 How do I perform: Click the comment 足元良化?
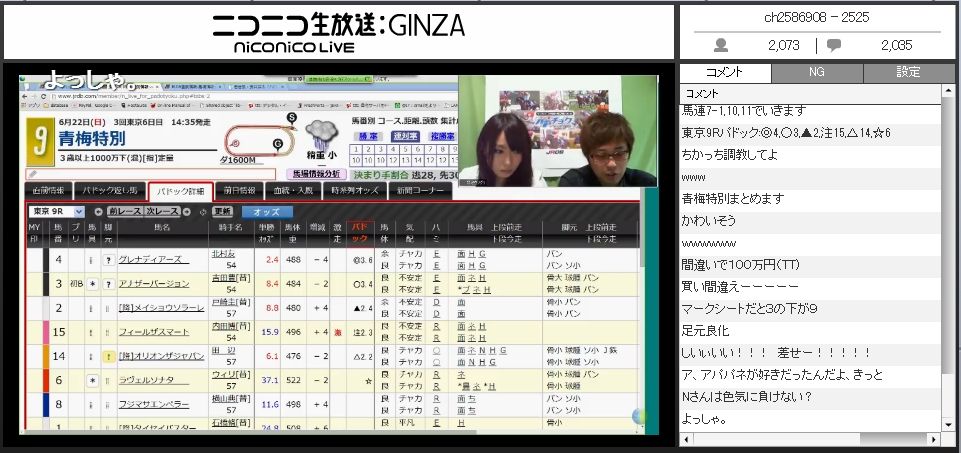coord(705,331)
